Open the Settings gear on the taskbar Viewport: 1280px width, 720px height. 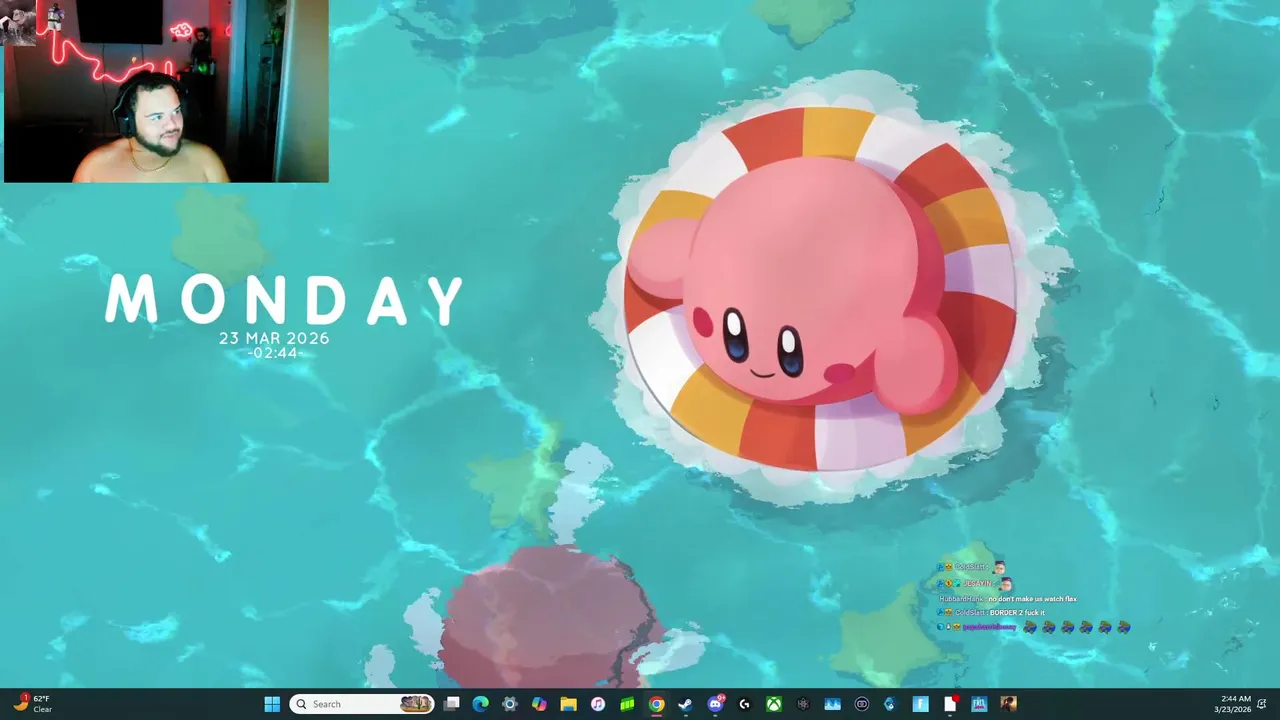tap(510, 704)
